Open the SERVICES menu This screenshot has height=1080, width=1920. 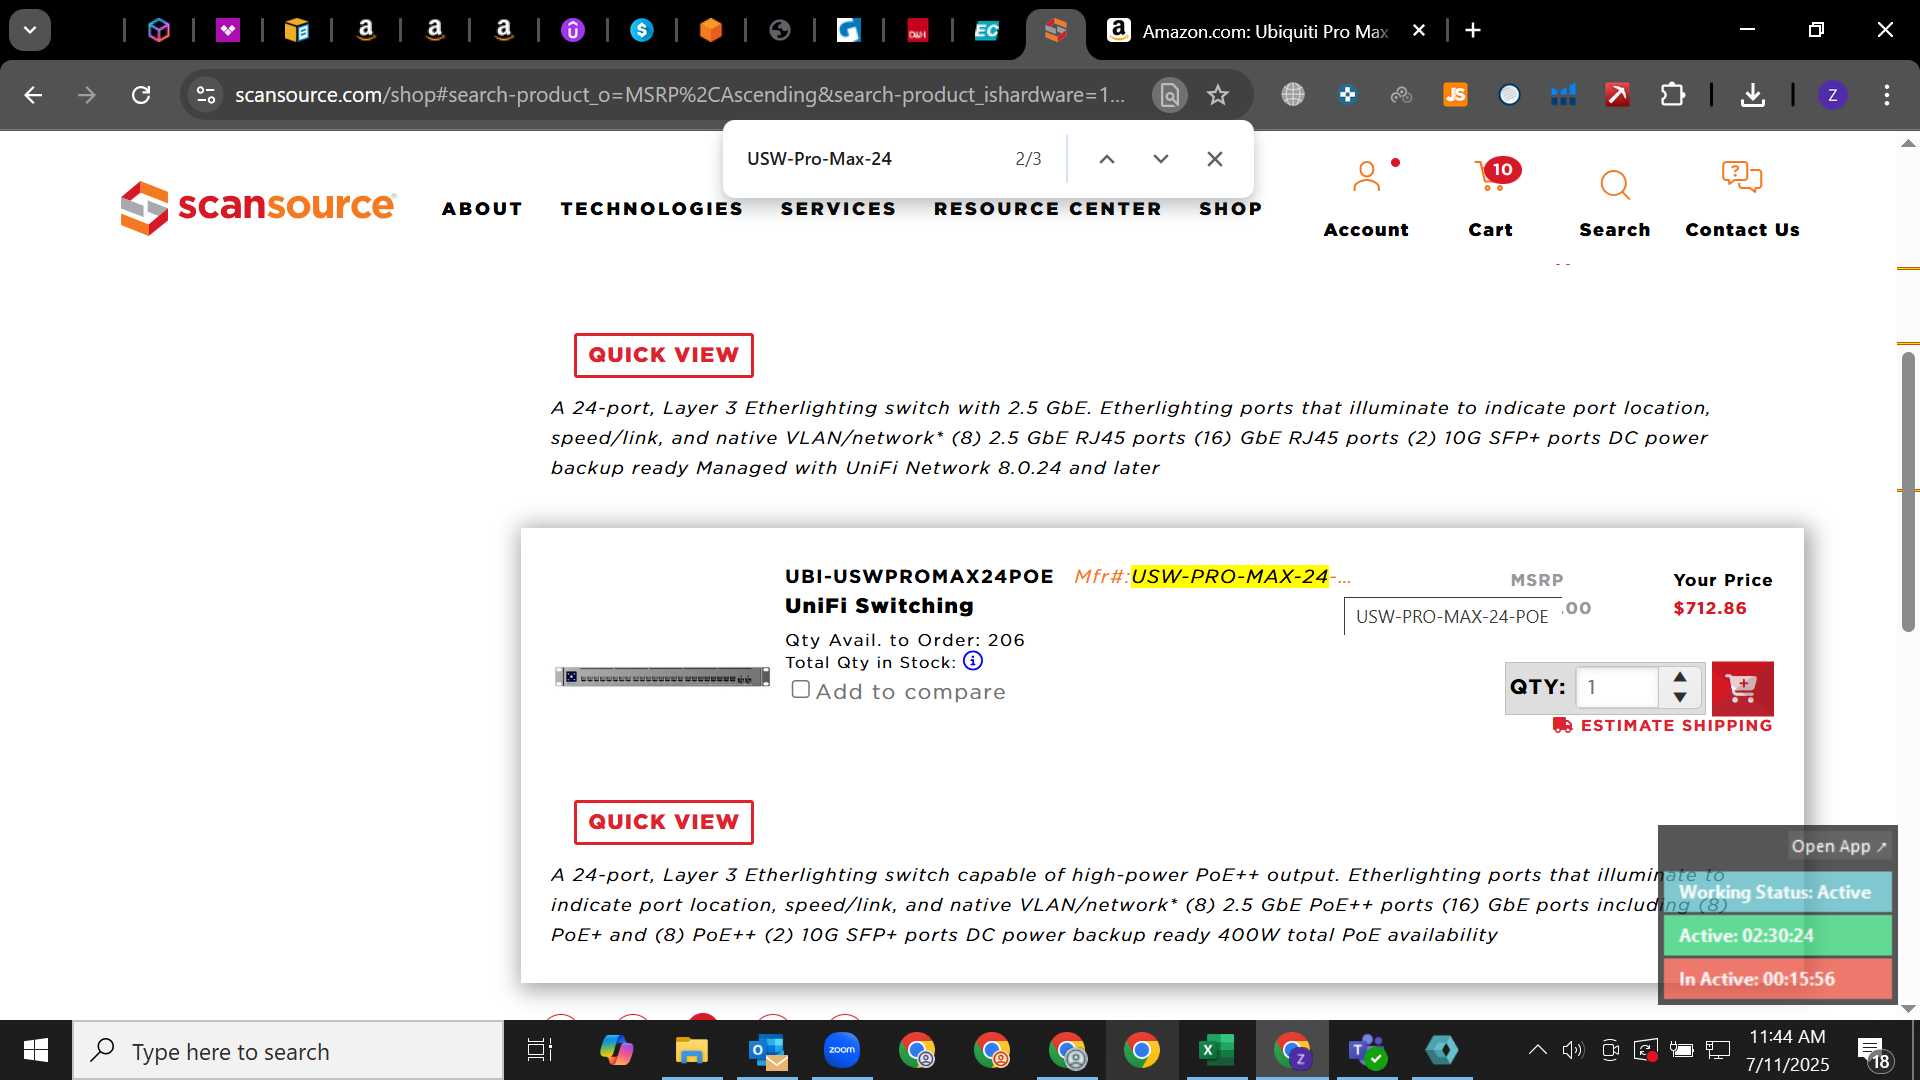pos(838,209)
